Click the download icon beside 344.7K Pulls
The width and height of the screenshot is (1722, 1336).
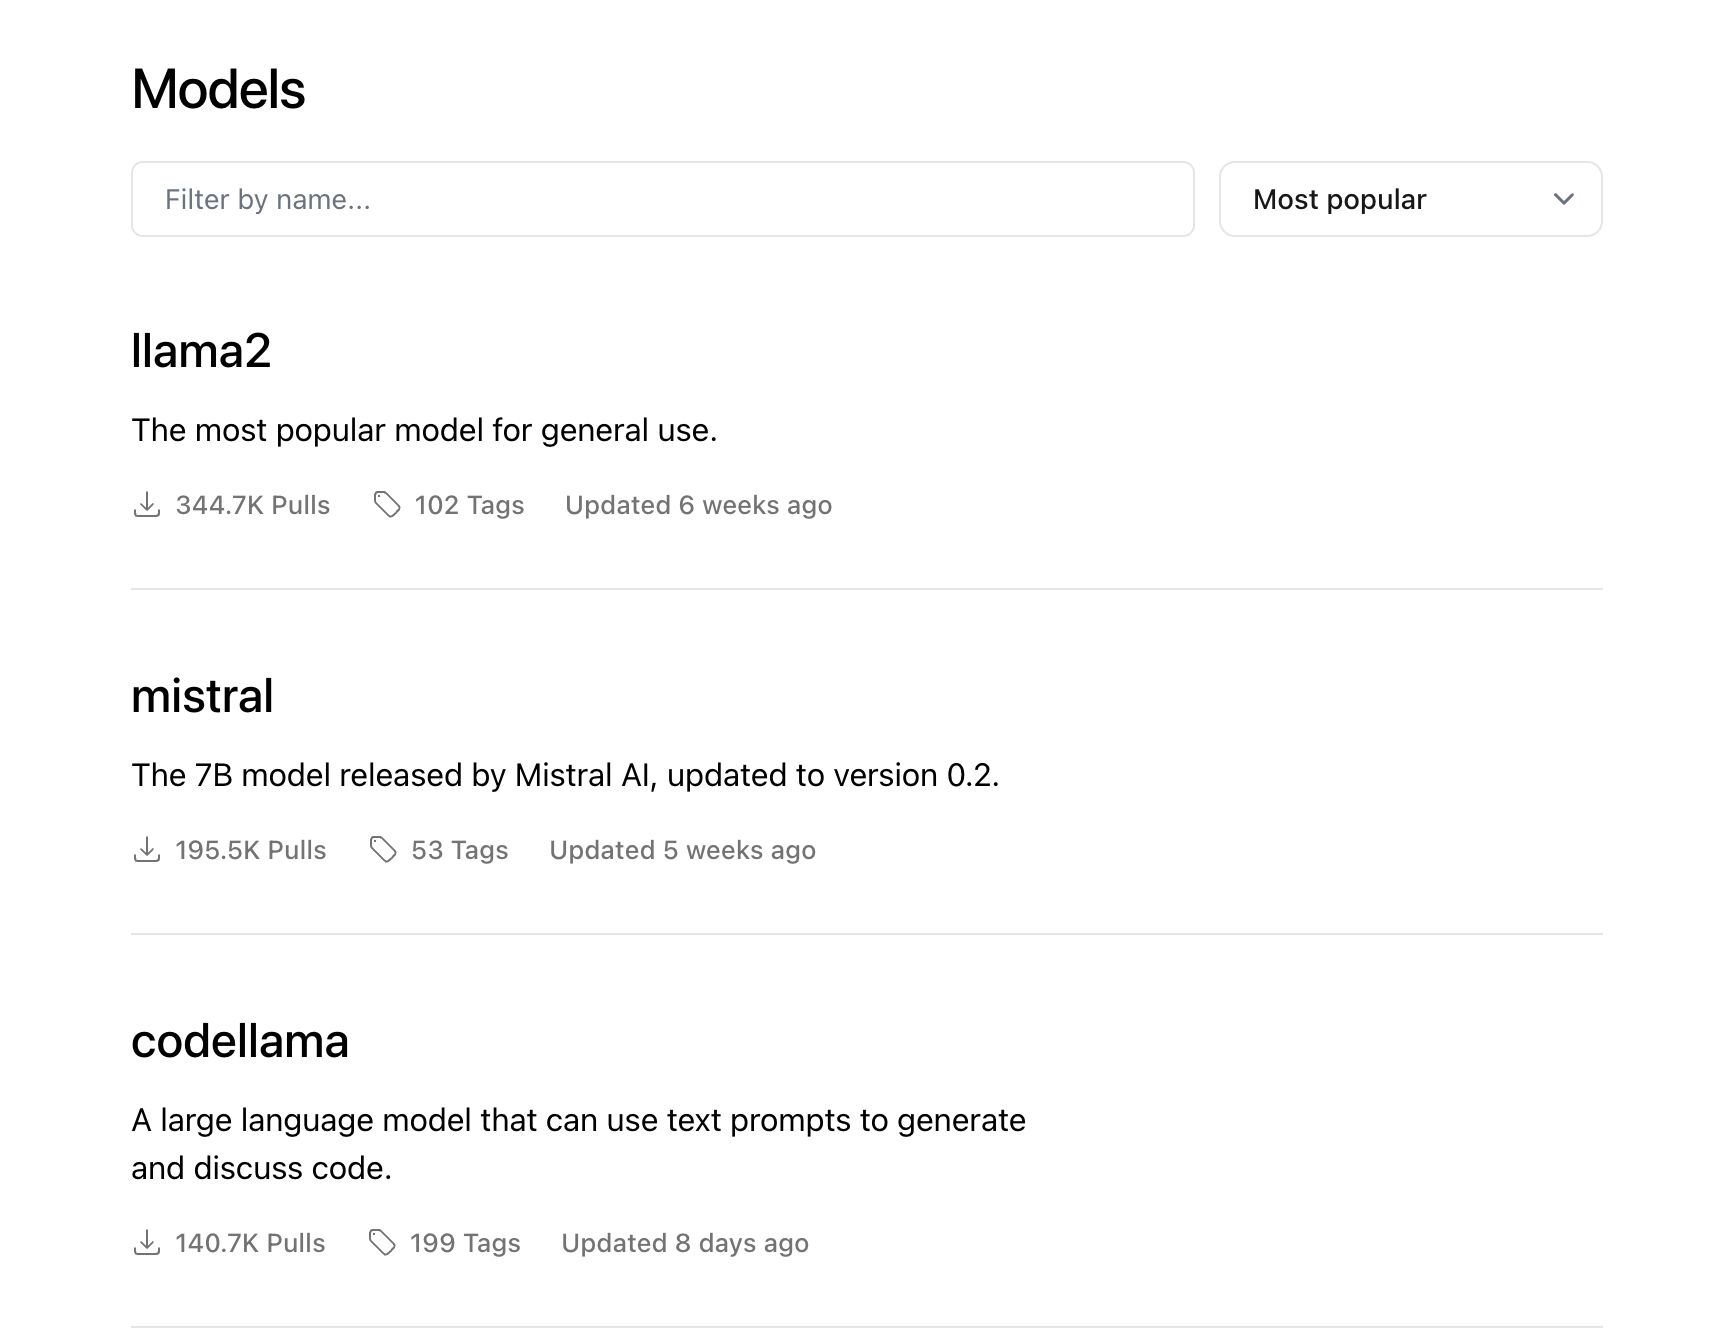147,505
